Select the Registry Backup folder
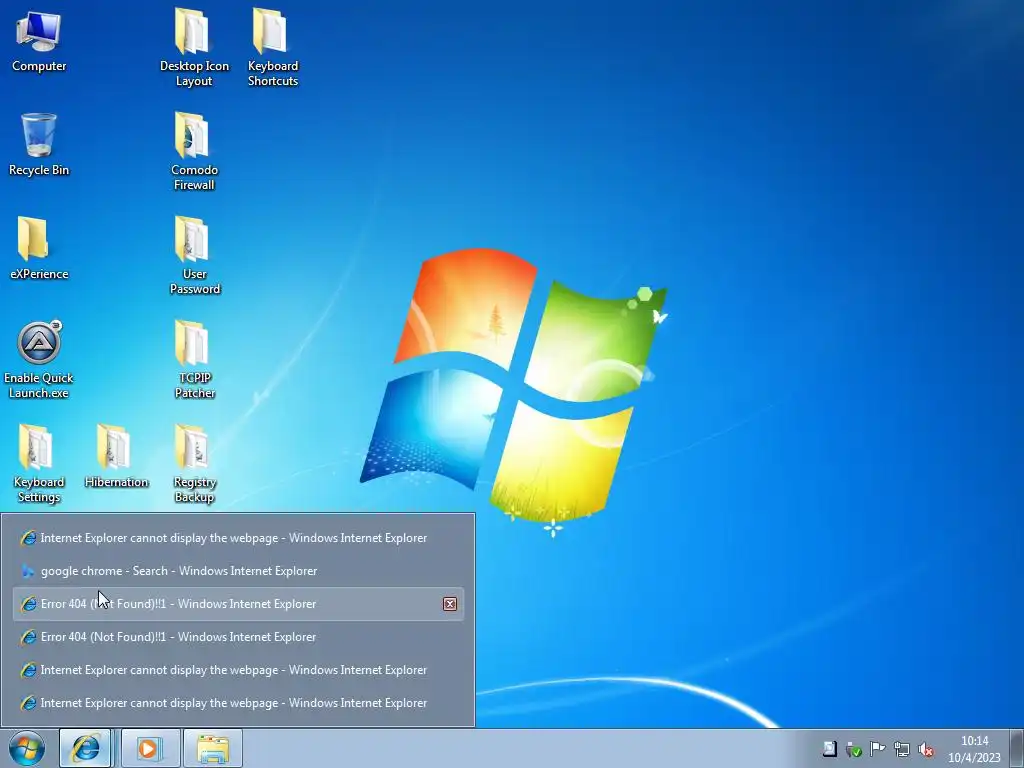 click(195, 463)
